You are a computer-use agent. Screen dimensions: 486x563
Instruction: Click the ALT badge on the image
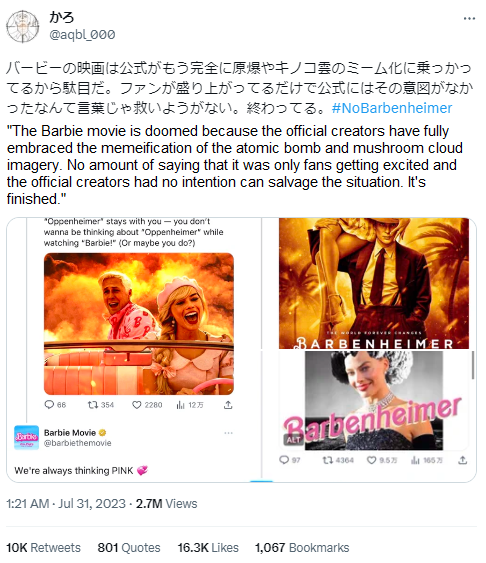coord(293,439)
